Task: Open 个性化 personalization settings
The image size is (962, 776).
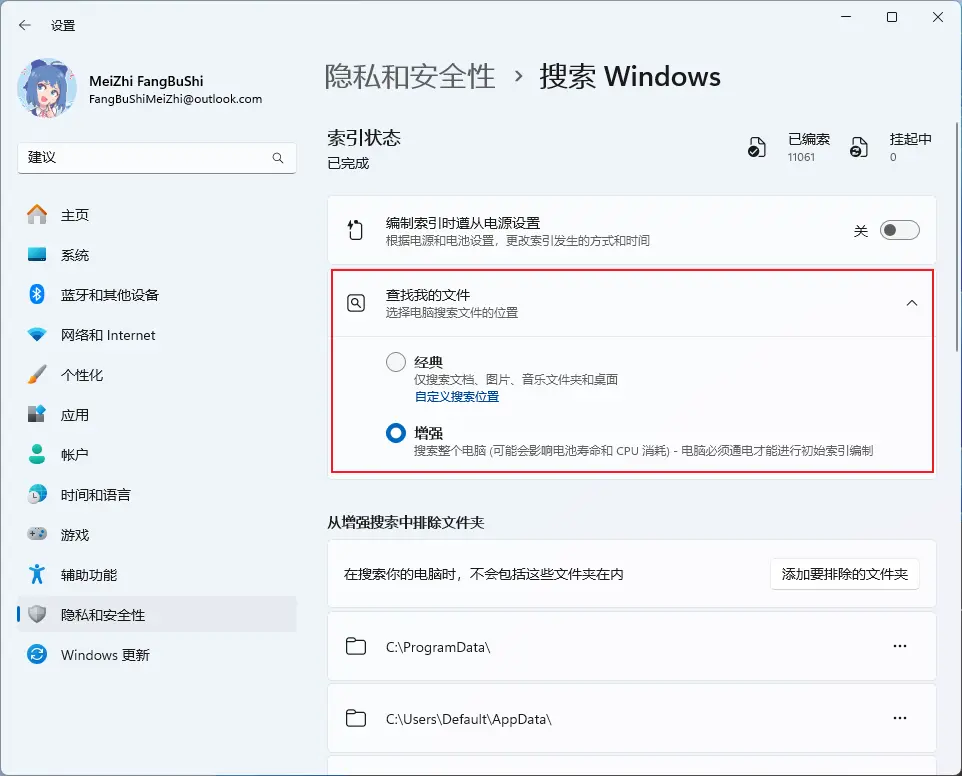Action: [x=82, y=375]
